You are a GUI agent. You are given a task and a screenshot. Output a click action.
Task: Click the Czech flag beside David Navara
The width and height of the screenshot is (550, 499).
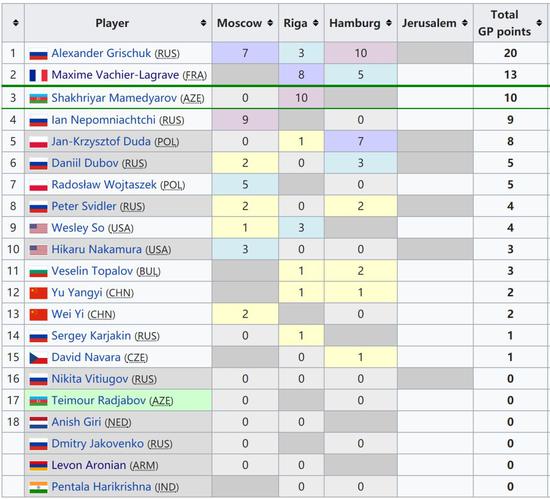click(x=39, y=358)
